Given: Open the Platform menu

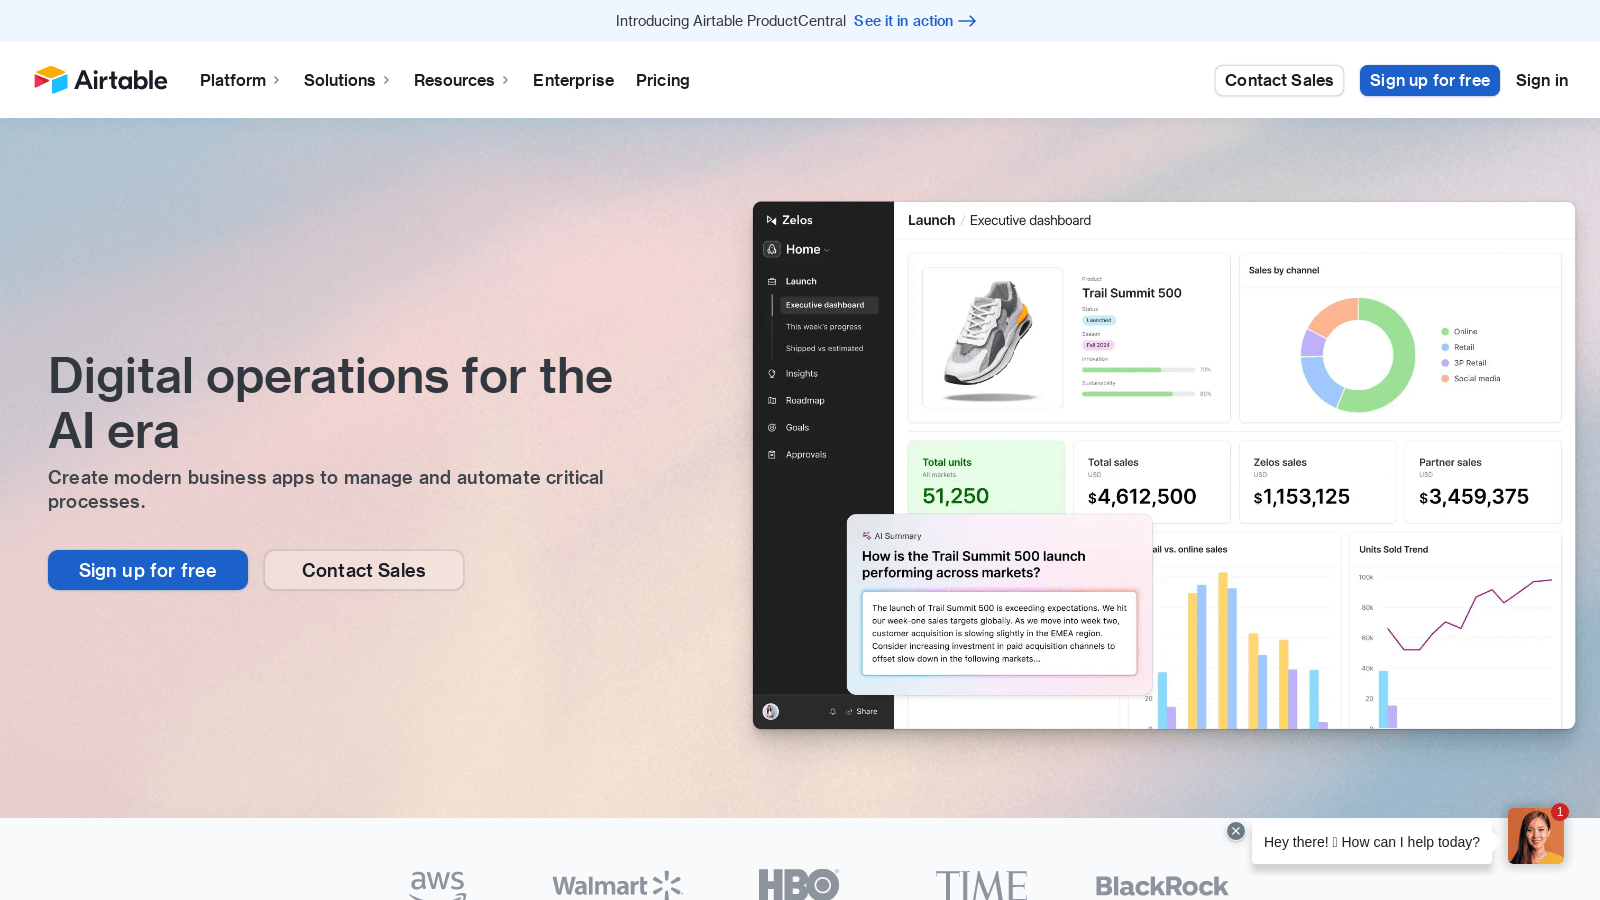Looking at the screenshot, I should (240, 80).
